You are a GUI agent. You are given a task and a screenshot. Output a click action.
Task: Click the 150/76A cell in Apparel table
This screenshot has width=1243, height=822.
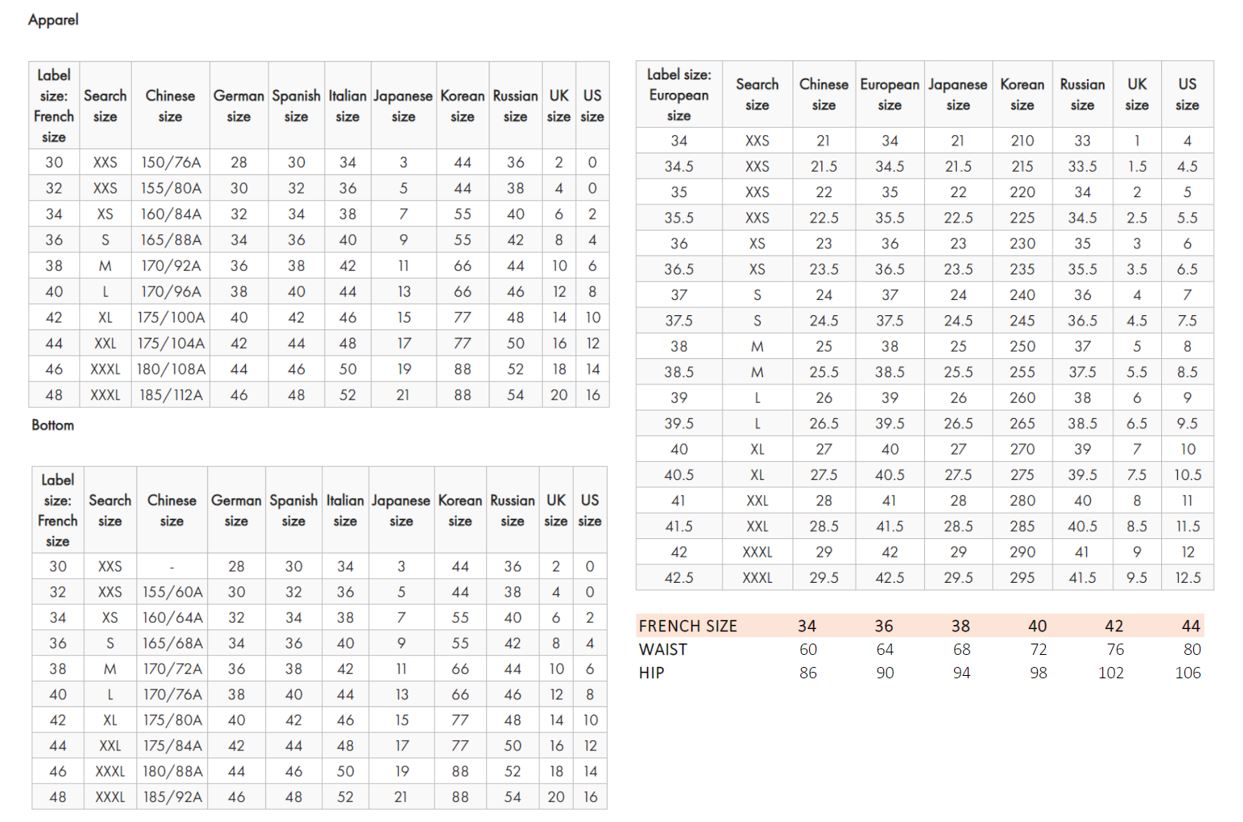tap(170, 162)
